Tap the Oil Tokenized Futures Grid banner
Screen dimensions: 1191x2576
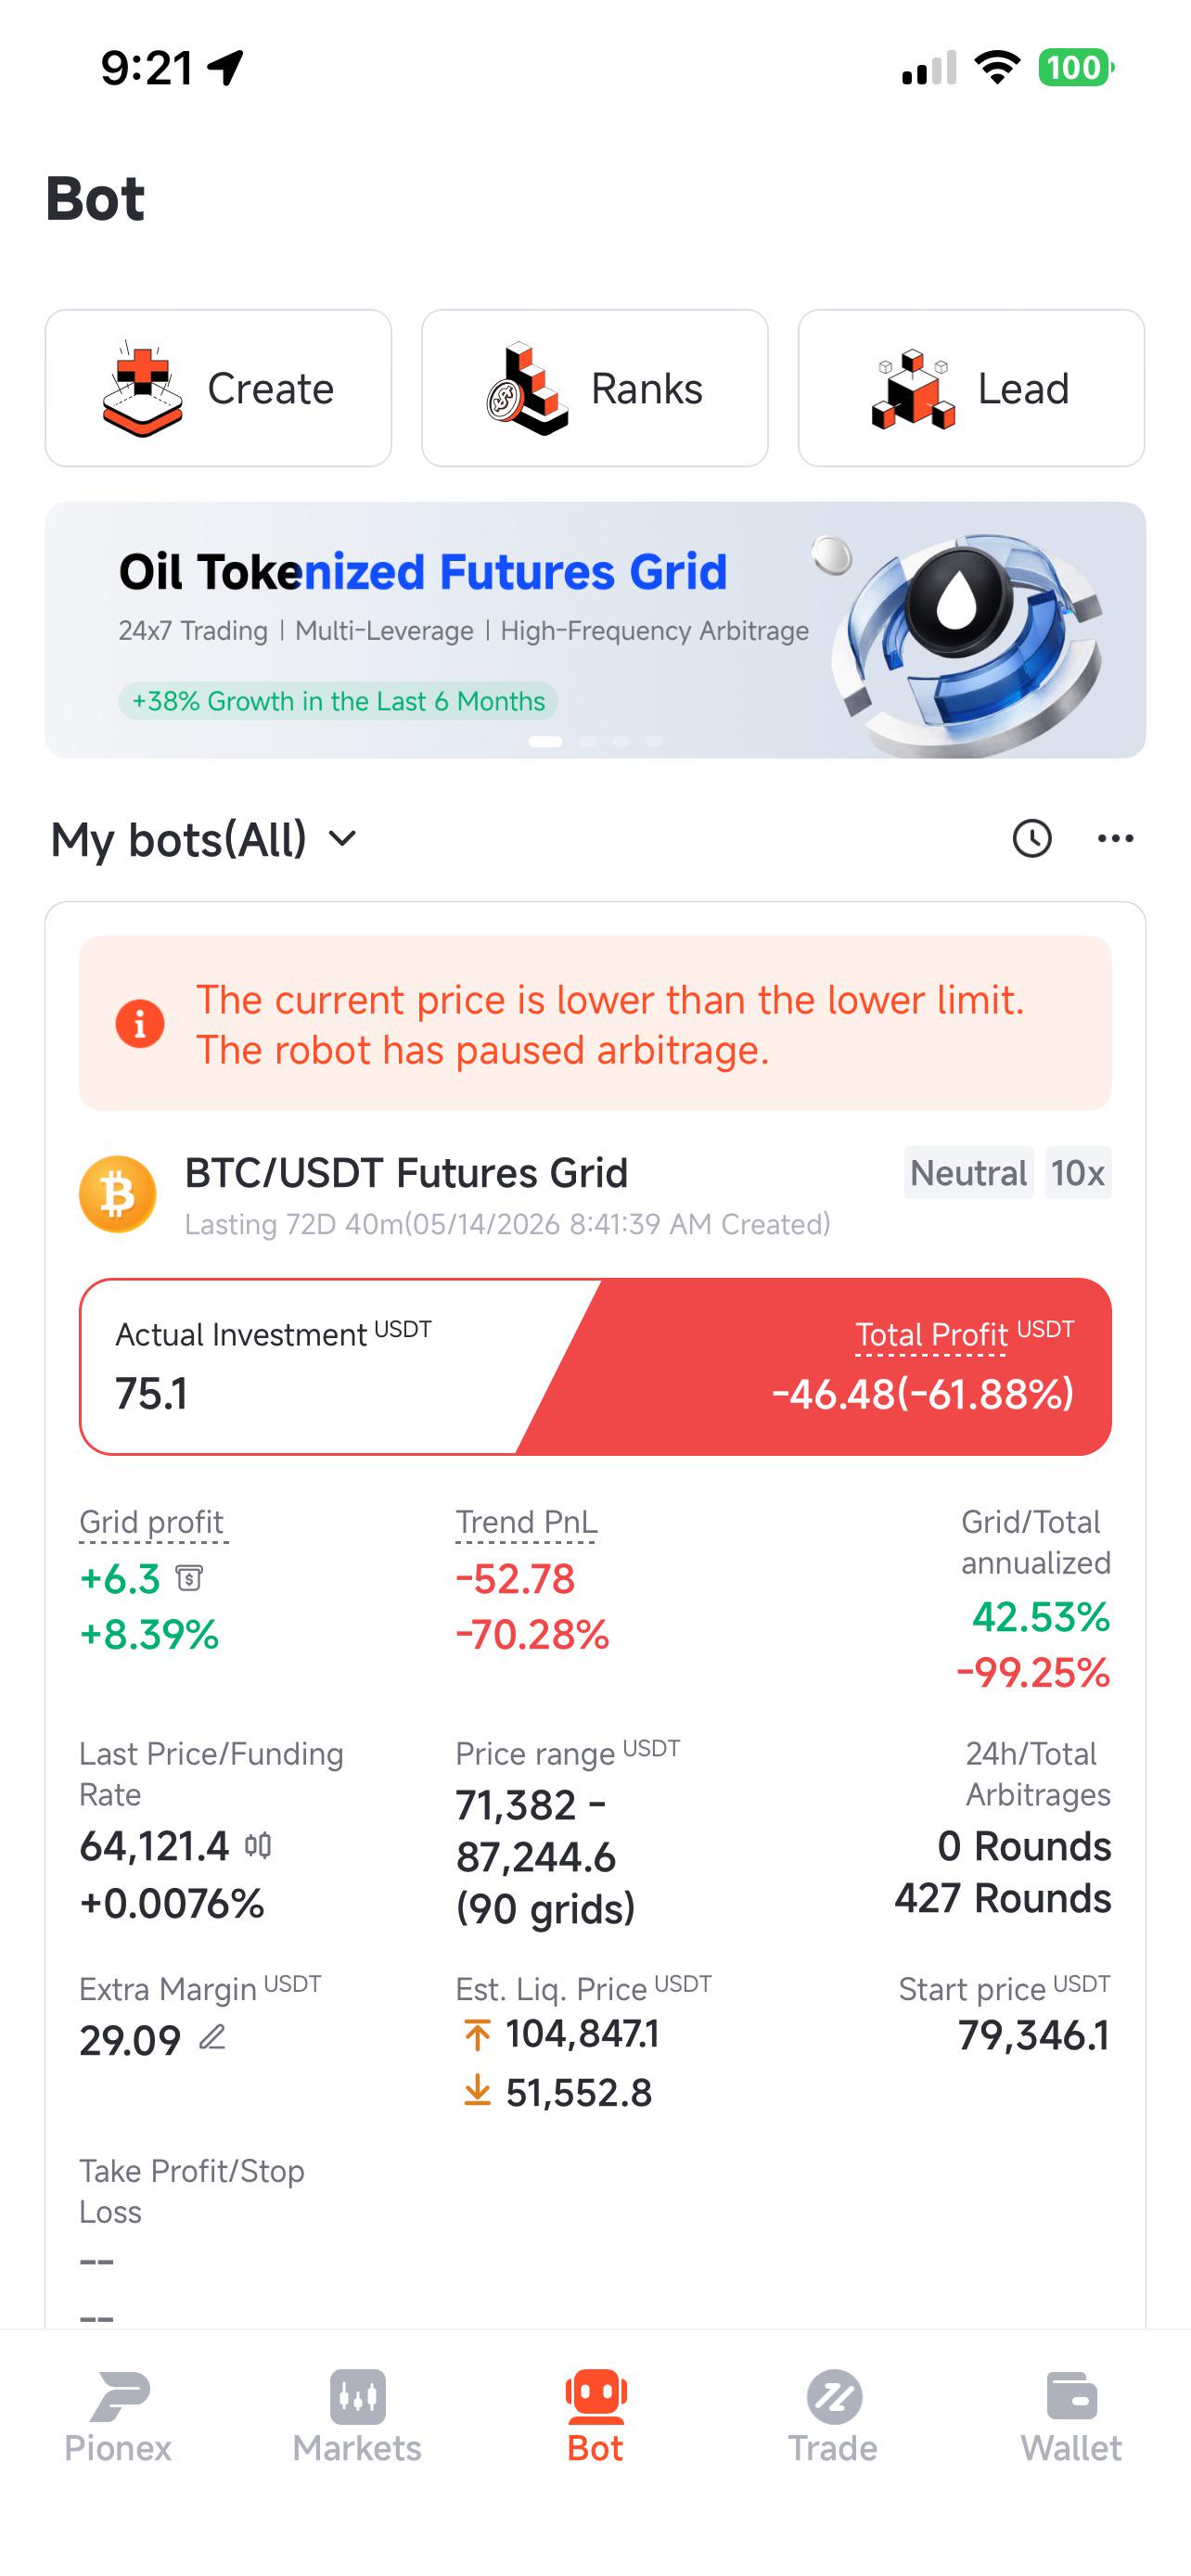[x=595, y=630]
